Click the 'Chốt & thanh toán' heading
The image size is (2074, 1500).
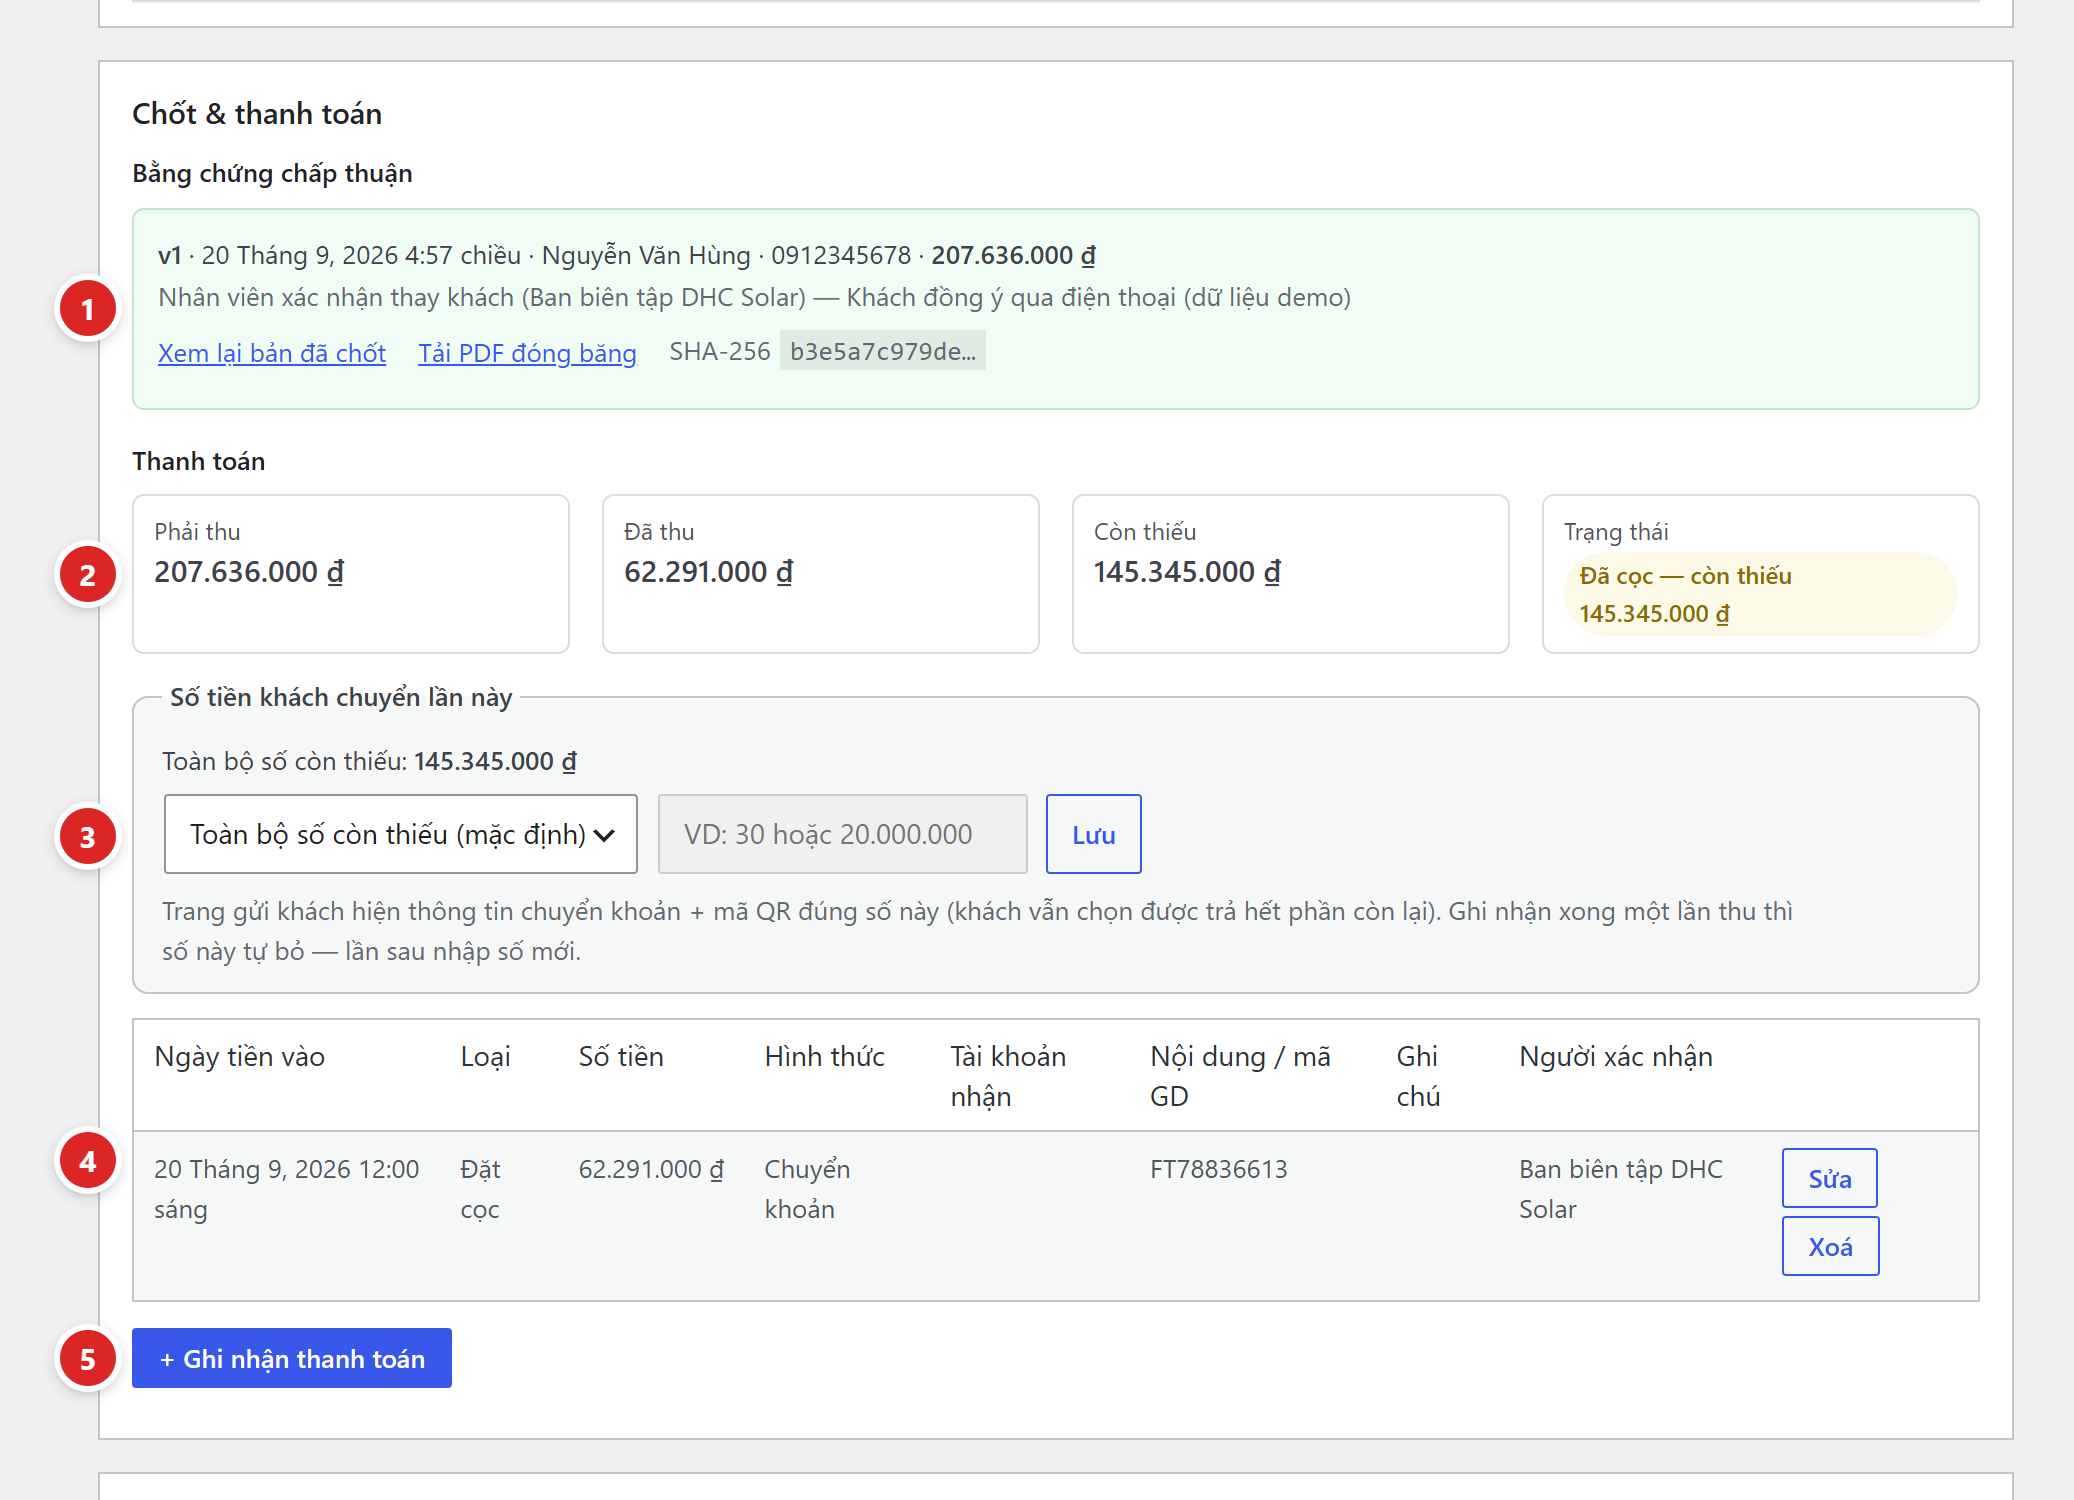click(257, 114)
